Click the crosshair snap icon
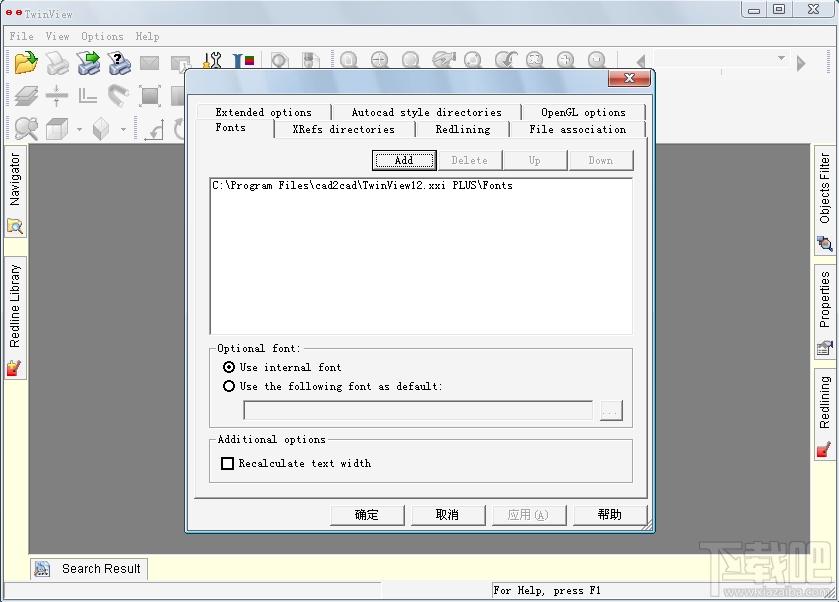The height and width of the screenshot is (602, 839). [57, 96]
